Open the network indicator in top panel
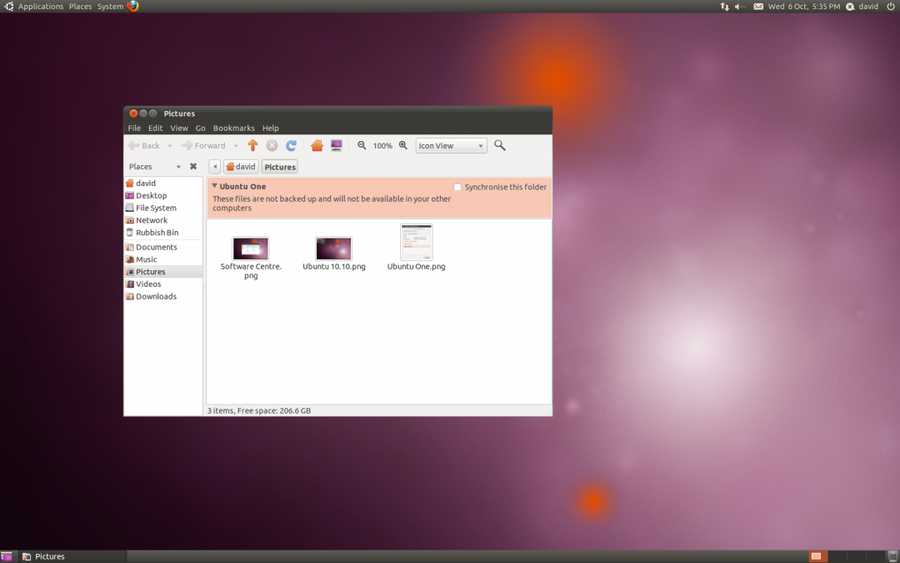The width and height of the screenshot is (900, 563). point(724,6)
